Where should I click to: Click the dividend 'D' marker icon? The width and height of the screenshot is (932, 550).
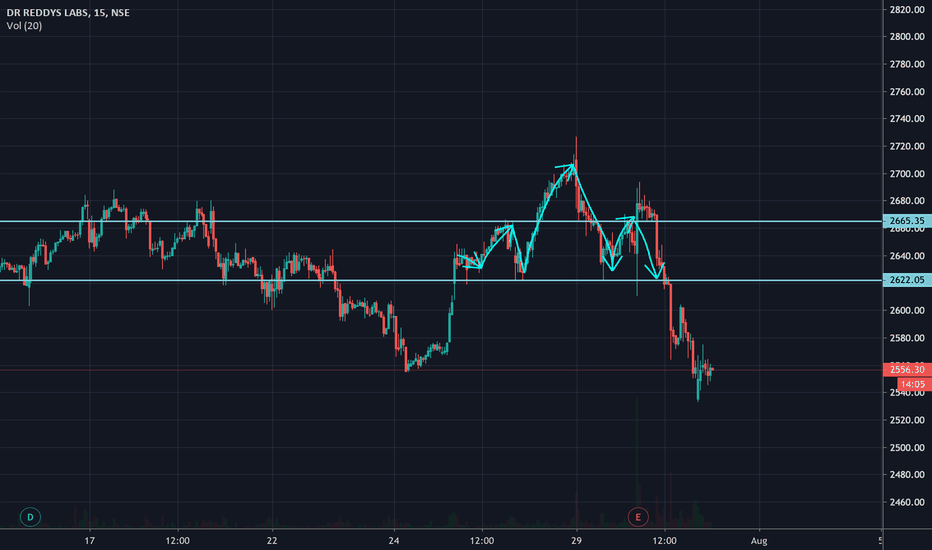(30, 517)
